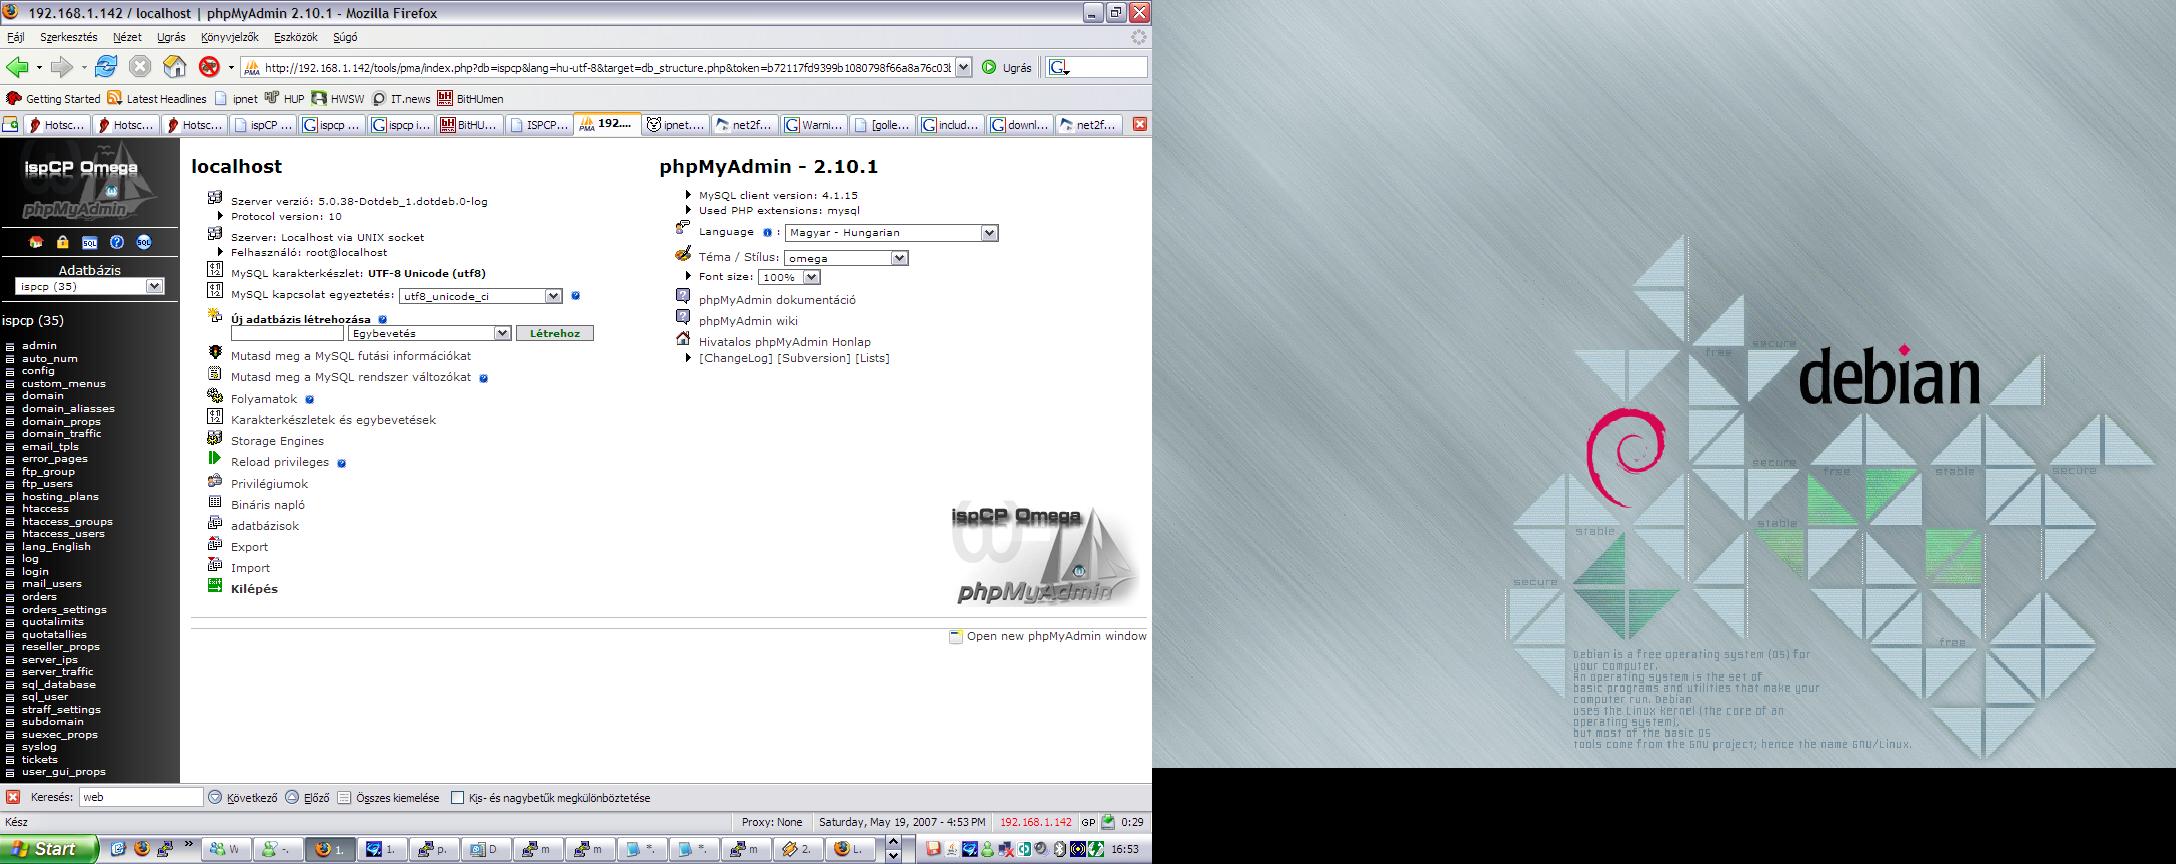Open the Privilégiumok link

pyautogui.click(x=269, y=484)
